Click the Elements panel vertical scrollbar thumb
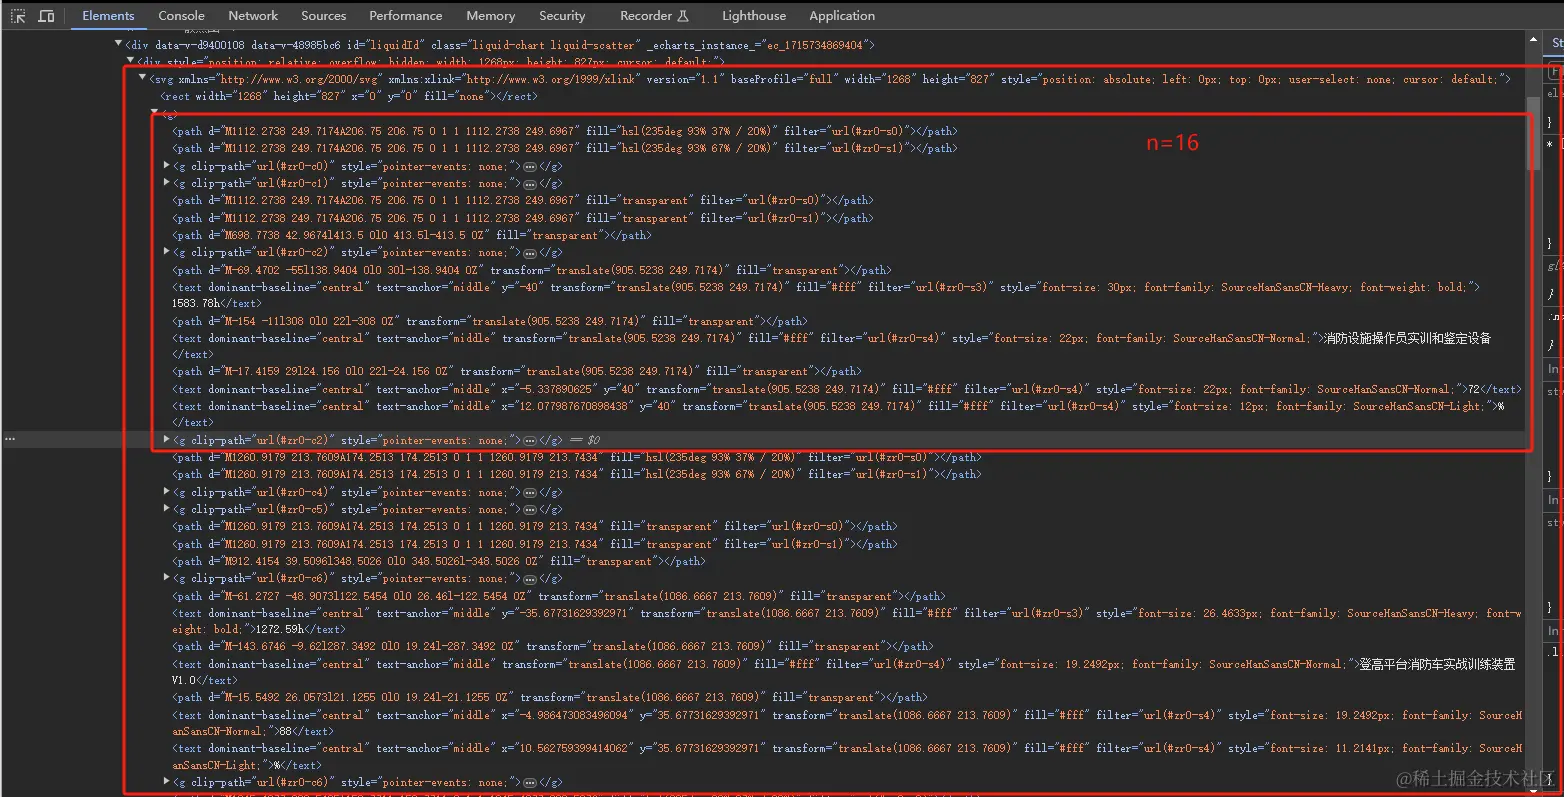The image size is (1564, 797). (1533, 134)
